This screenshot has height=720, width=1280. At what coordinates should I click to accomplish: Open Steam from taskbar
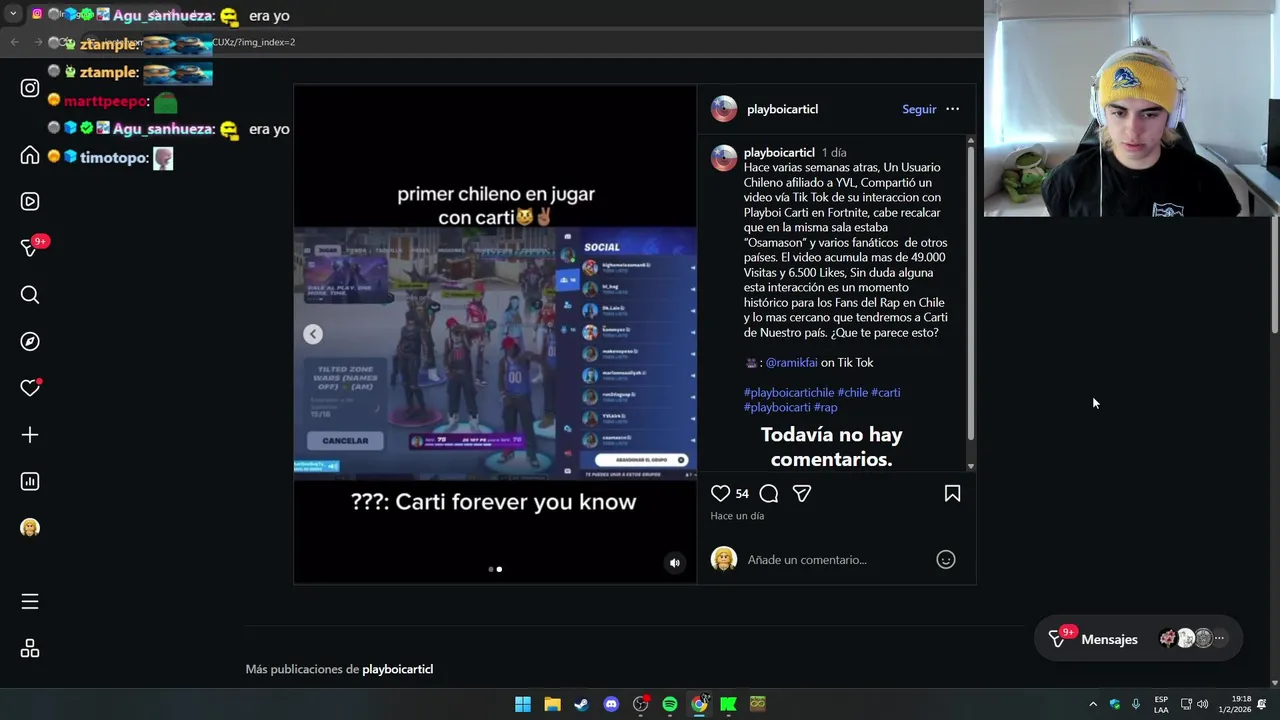(581, 704)
